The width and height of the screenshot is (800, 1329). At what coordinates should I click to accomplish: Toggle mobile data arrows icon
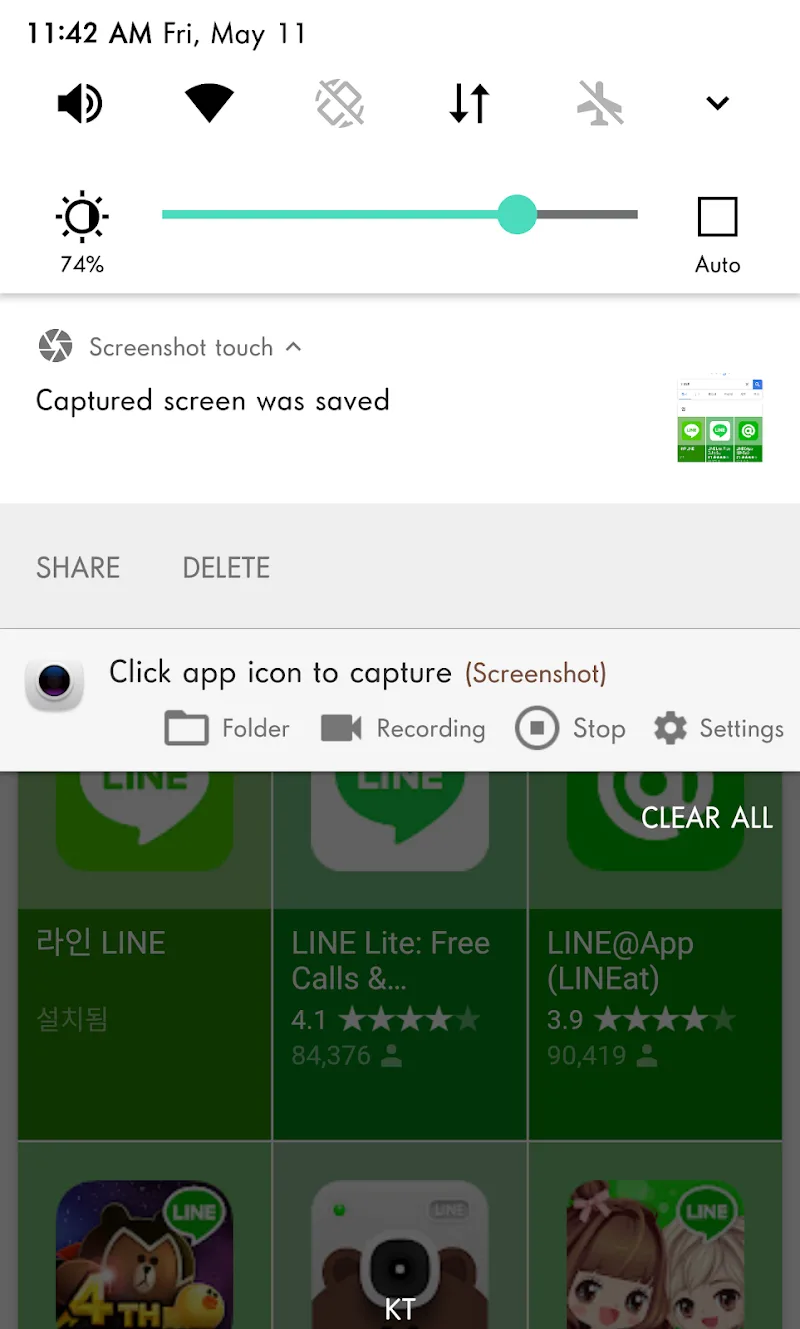click(469, 103)
